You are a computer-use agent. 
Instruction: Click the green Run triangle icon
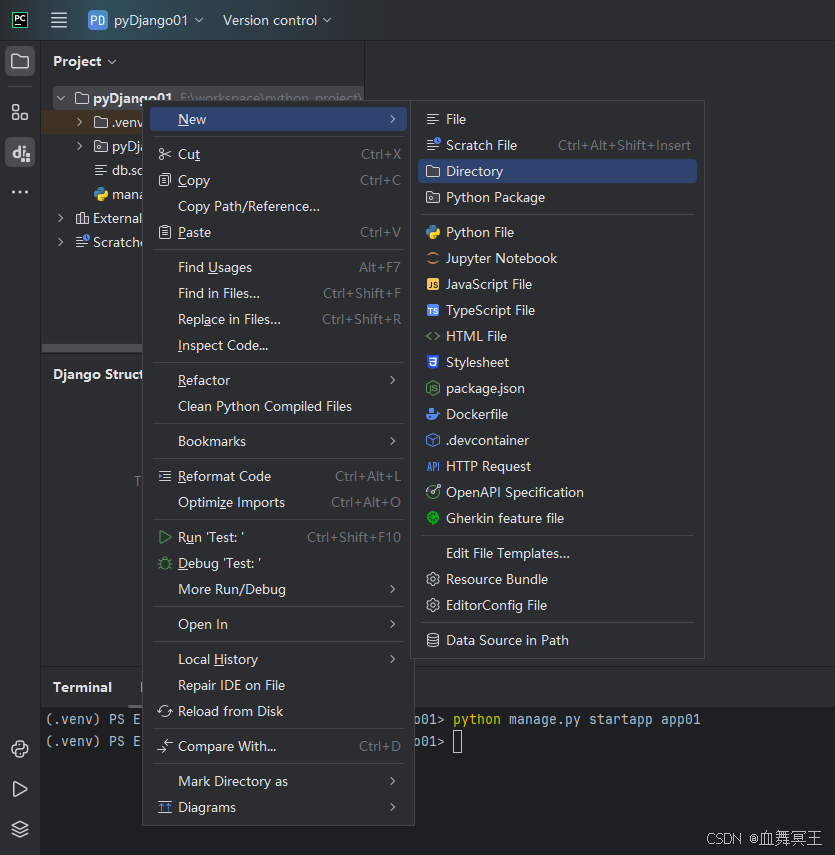pyautogui.click(x=165, y=537)
